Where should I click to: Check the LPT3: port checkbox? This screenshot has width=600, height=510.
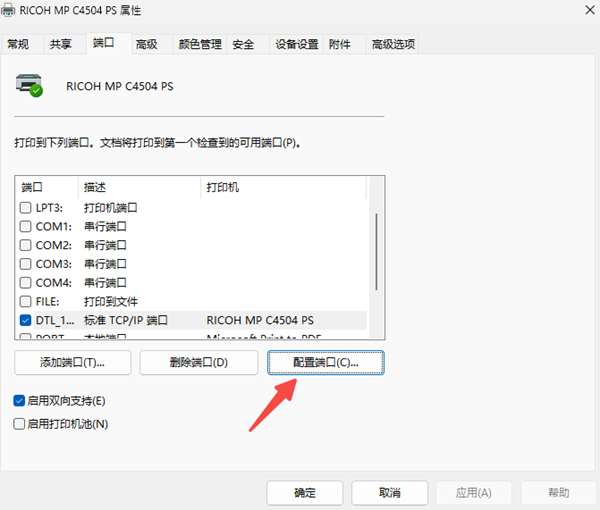click(x=25, y=208)
